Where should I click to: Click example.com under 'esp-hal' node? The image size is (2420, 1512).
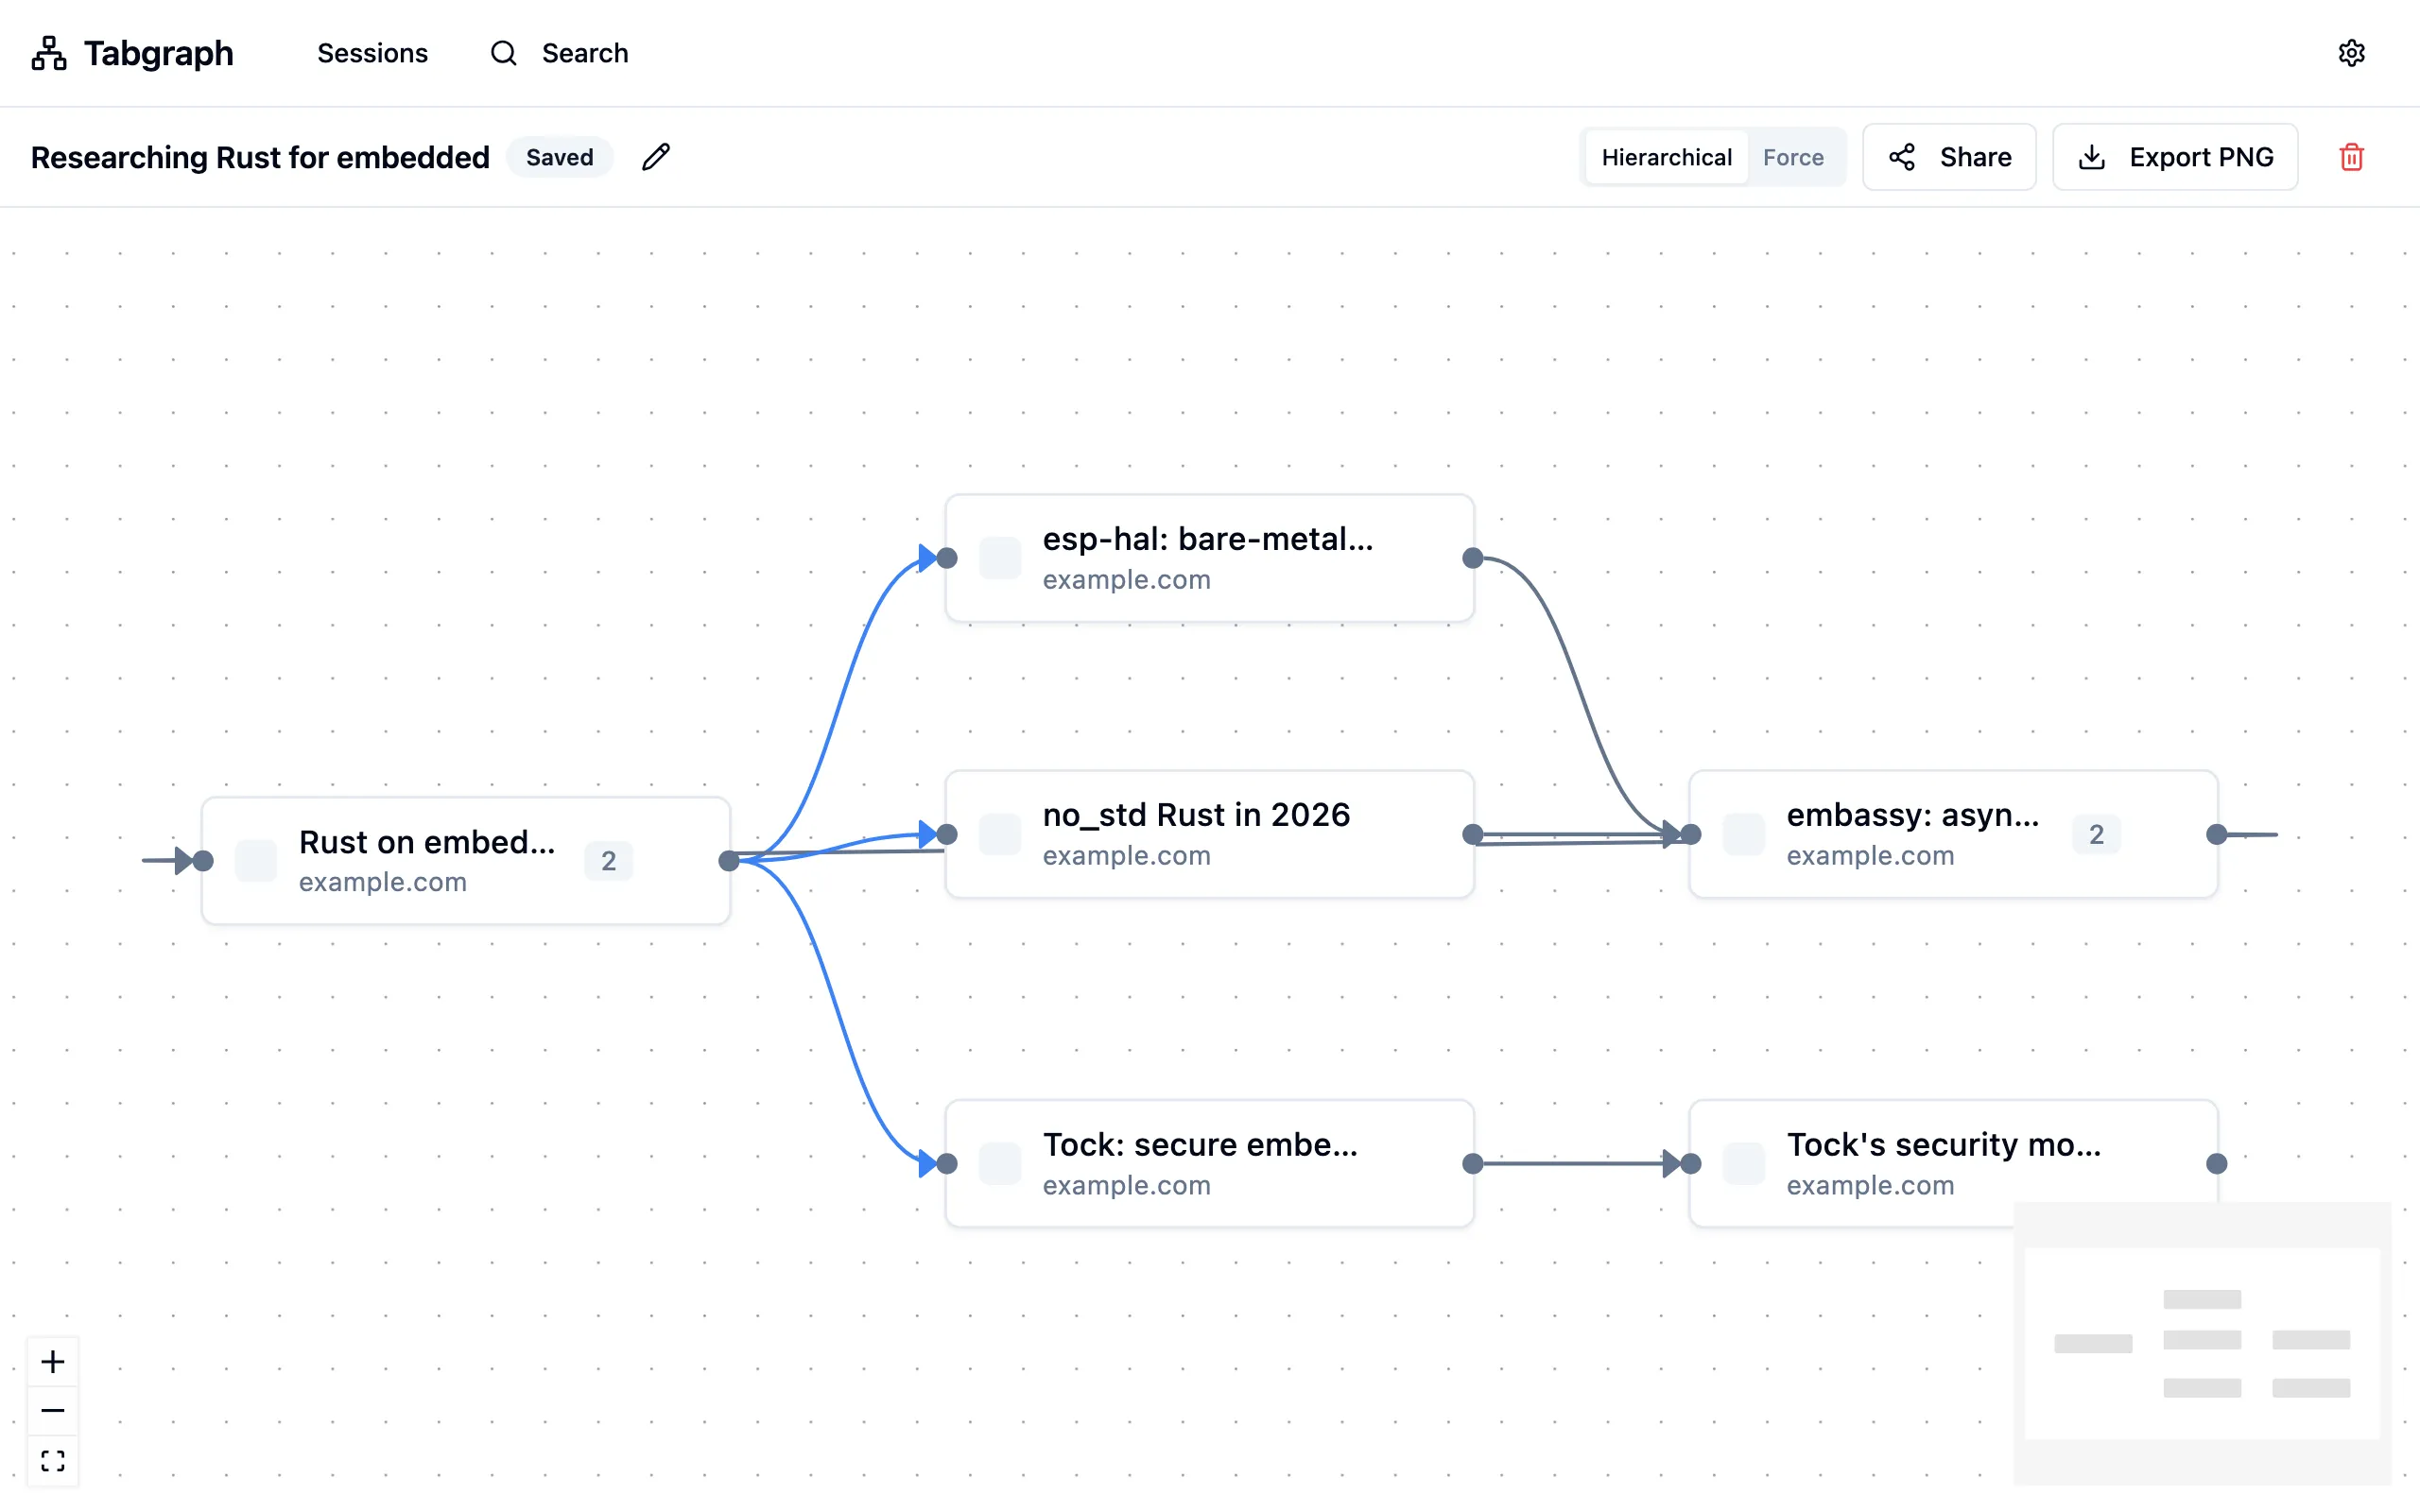[x=1126, y=580]
